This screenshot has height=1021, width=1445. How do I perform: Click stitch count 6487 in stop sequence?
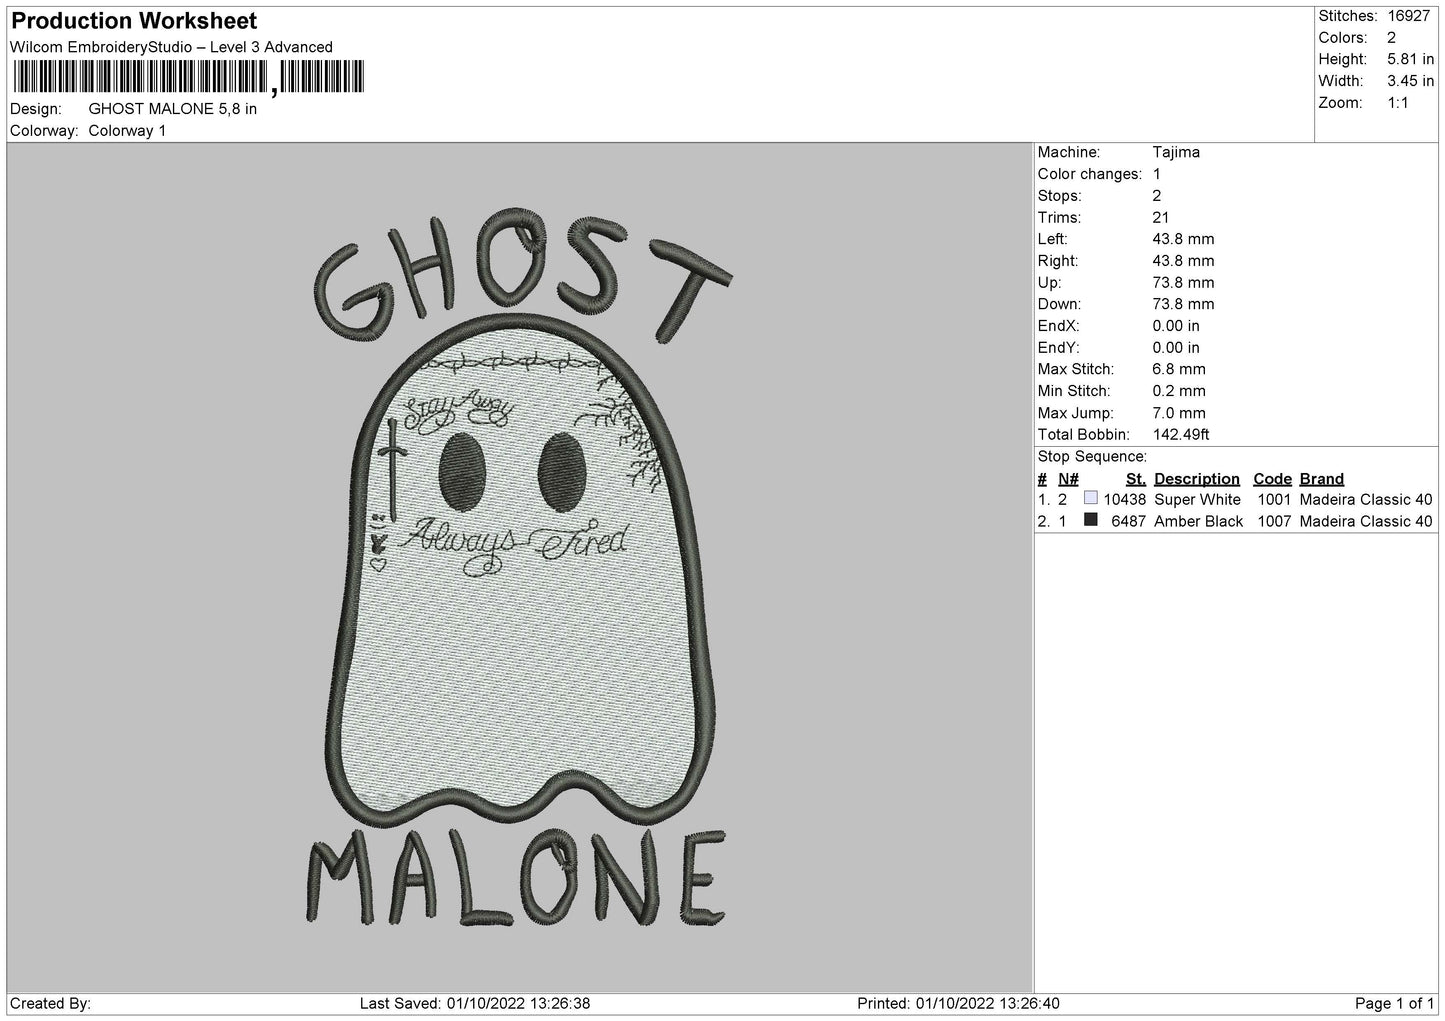point(1129,521)
